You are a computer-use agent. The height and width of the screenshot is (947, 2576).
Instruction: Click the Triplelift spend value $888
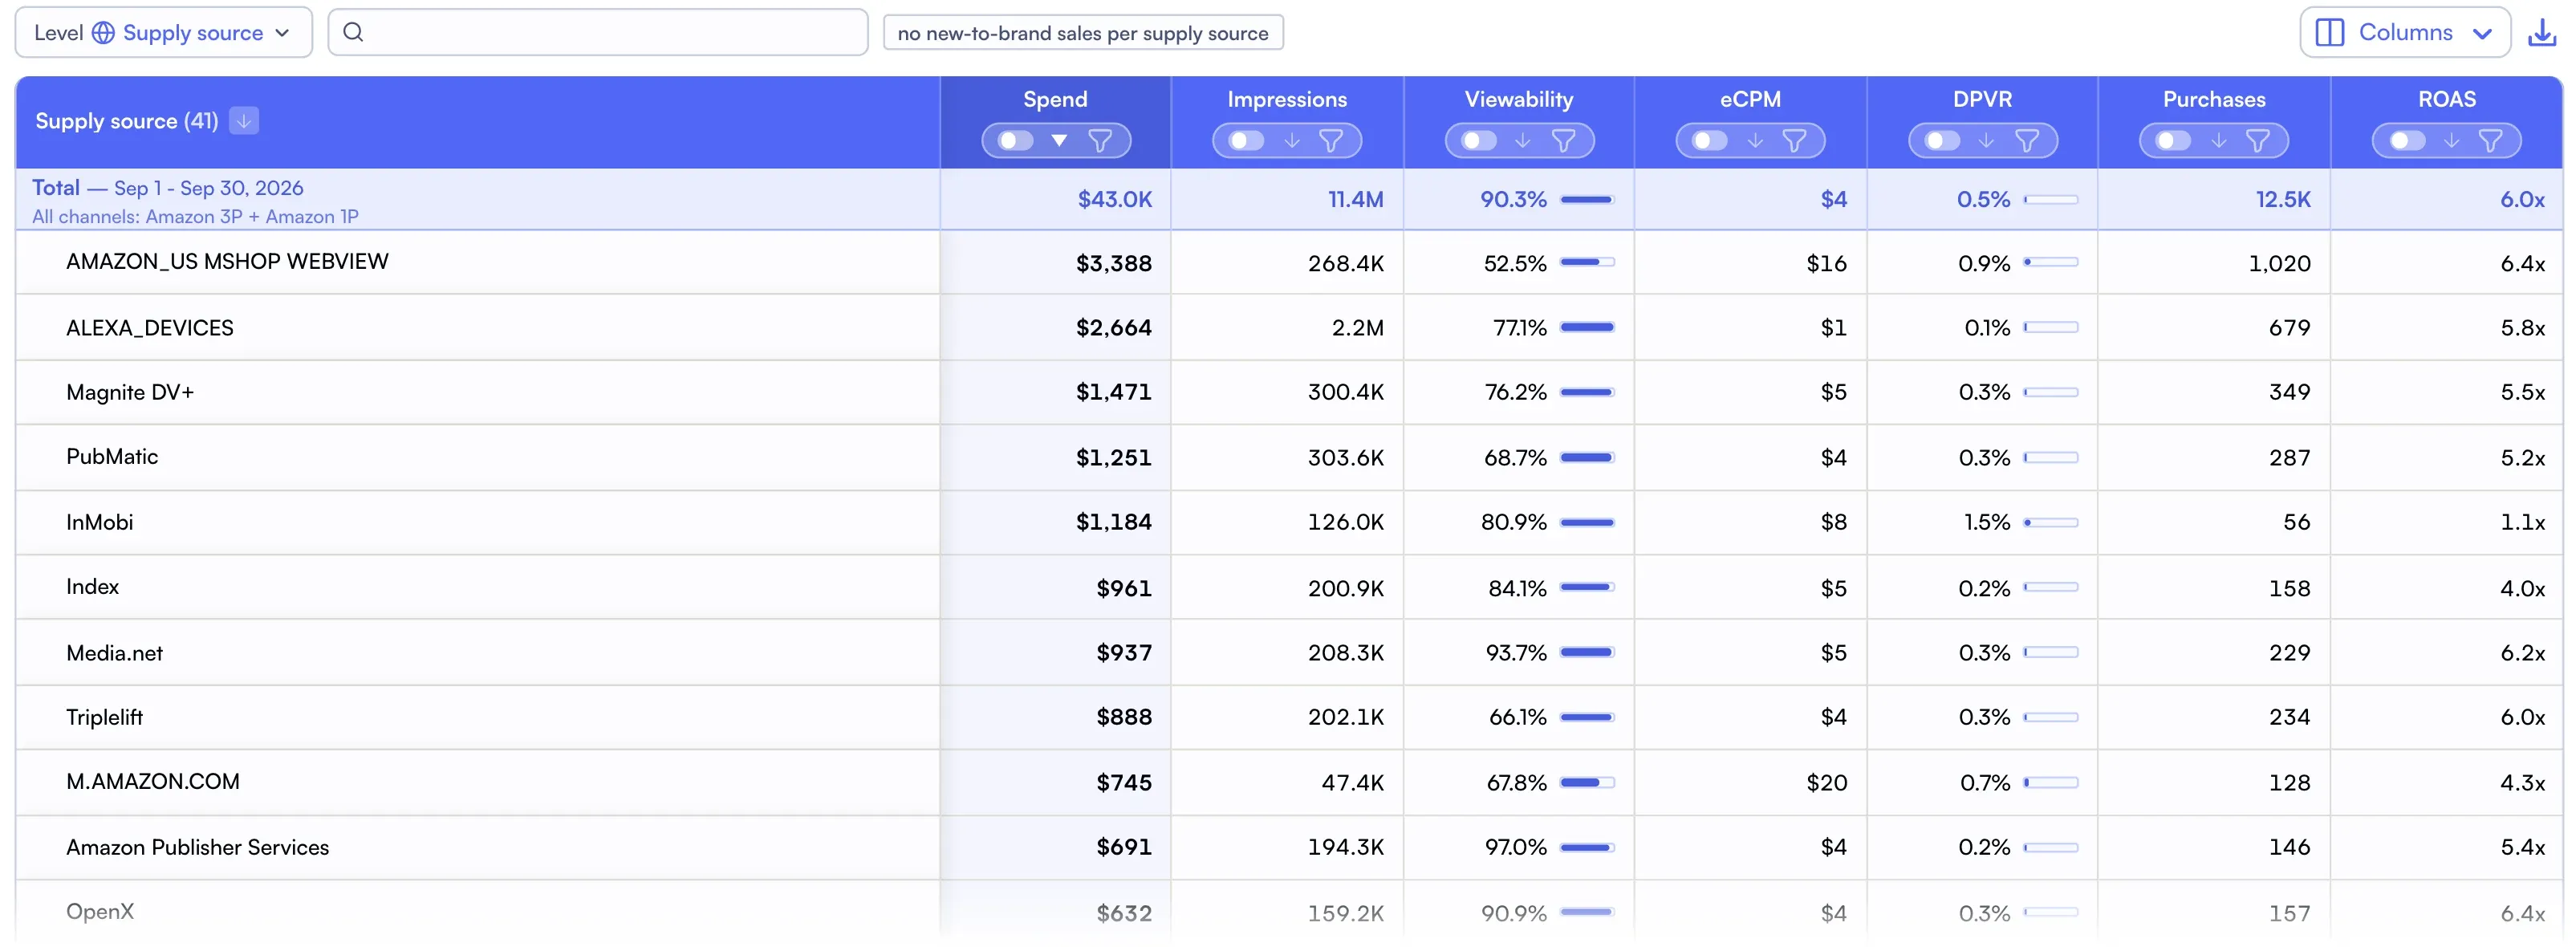tap(1124, 717)
